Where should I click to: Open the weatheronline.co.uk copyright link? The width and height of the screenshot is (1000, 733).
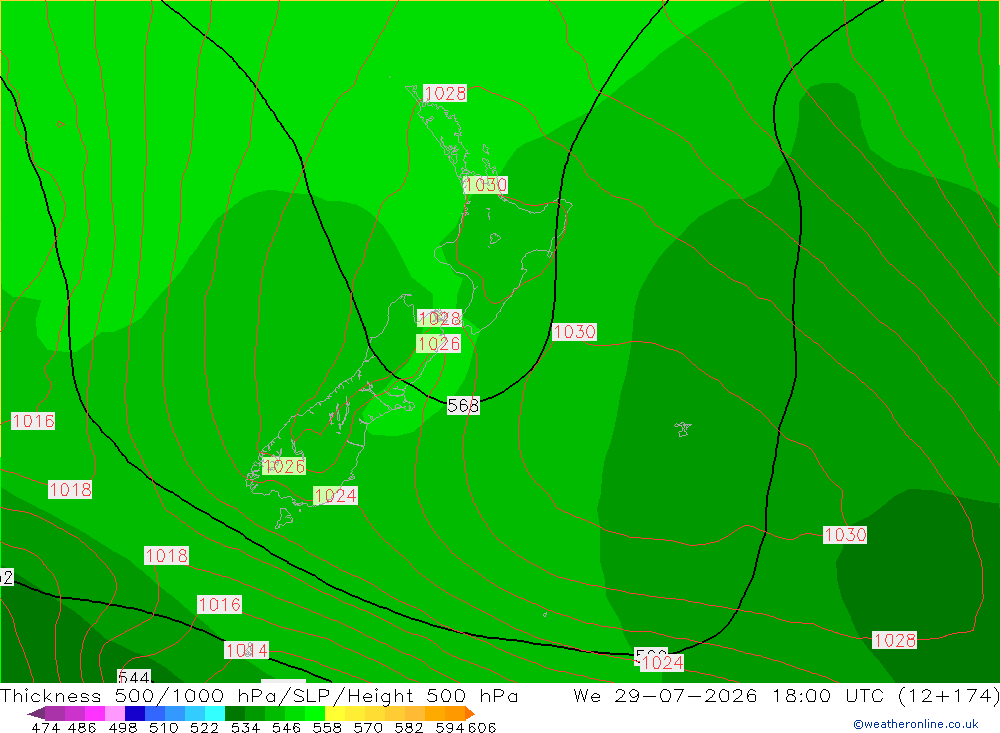[x=915, y=723]
